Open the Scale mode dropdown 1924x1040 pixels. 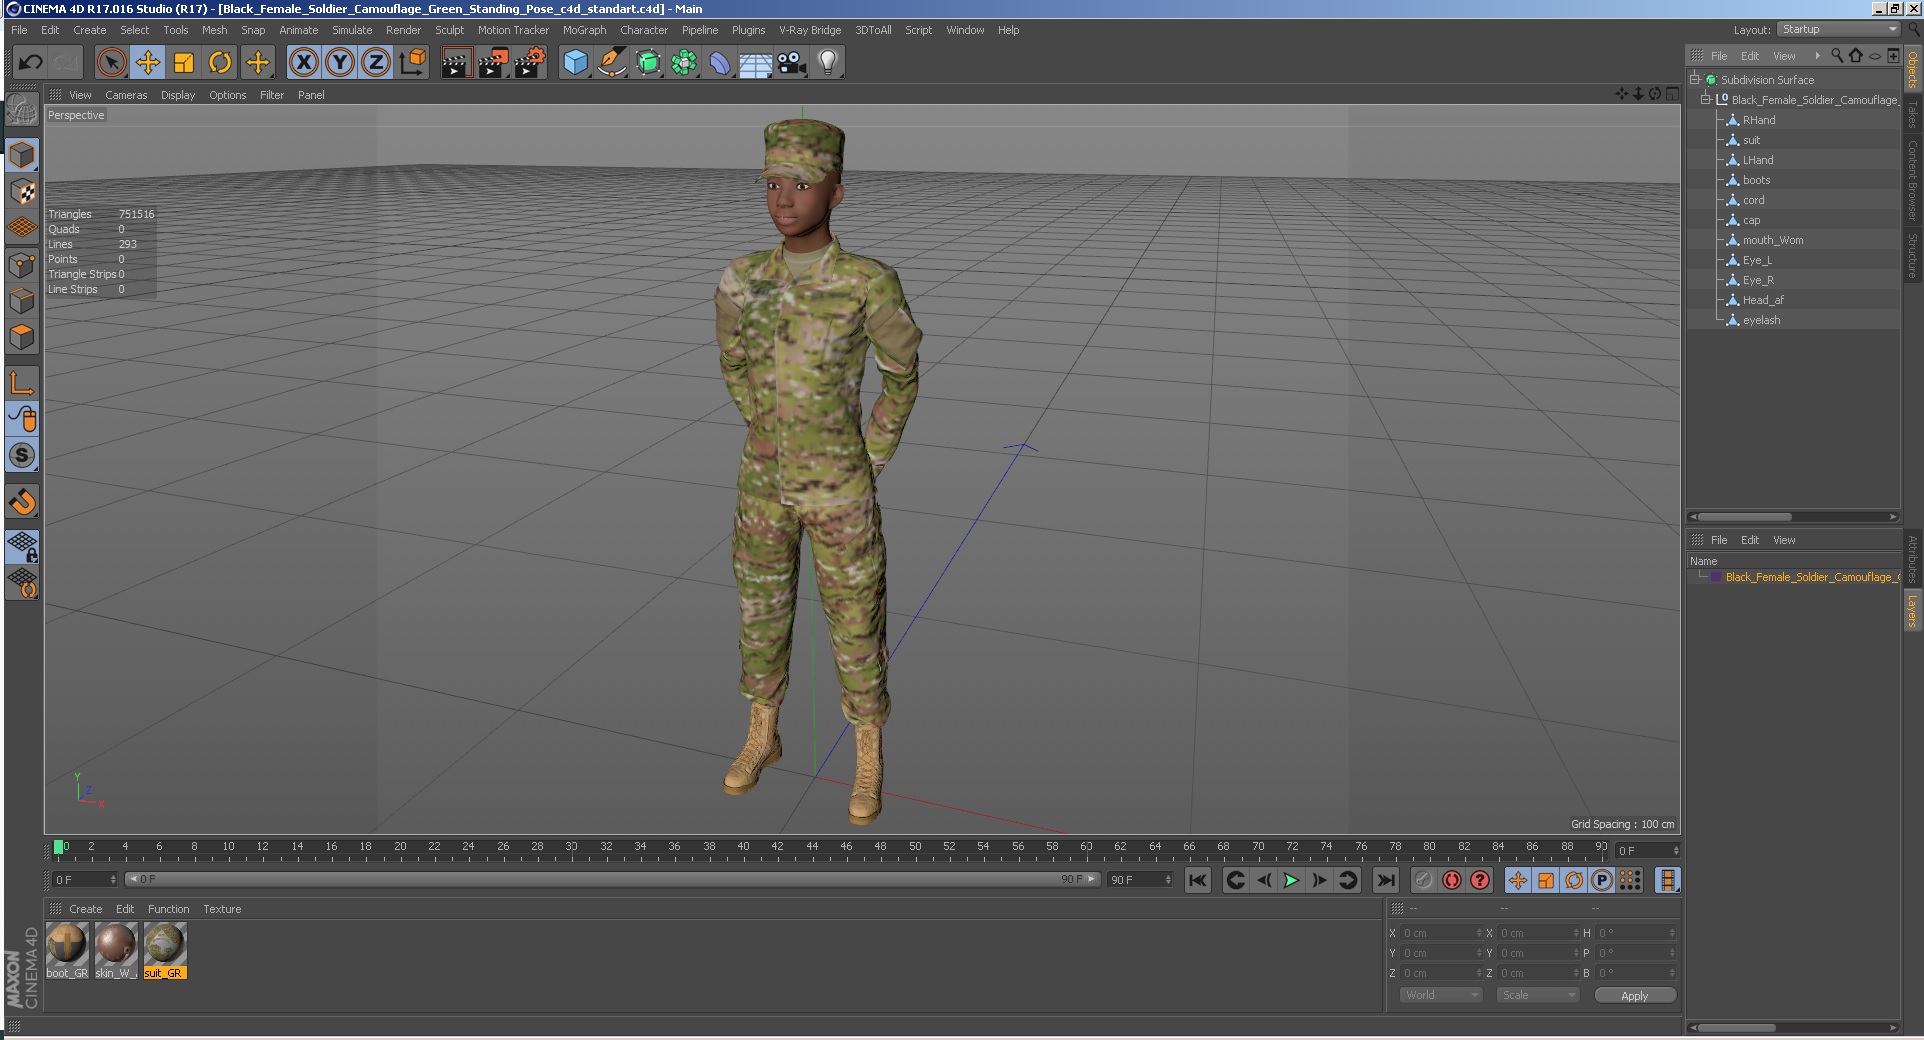pos(1537,995)
